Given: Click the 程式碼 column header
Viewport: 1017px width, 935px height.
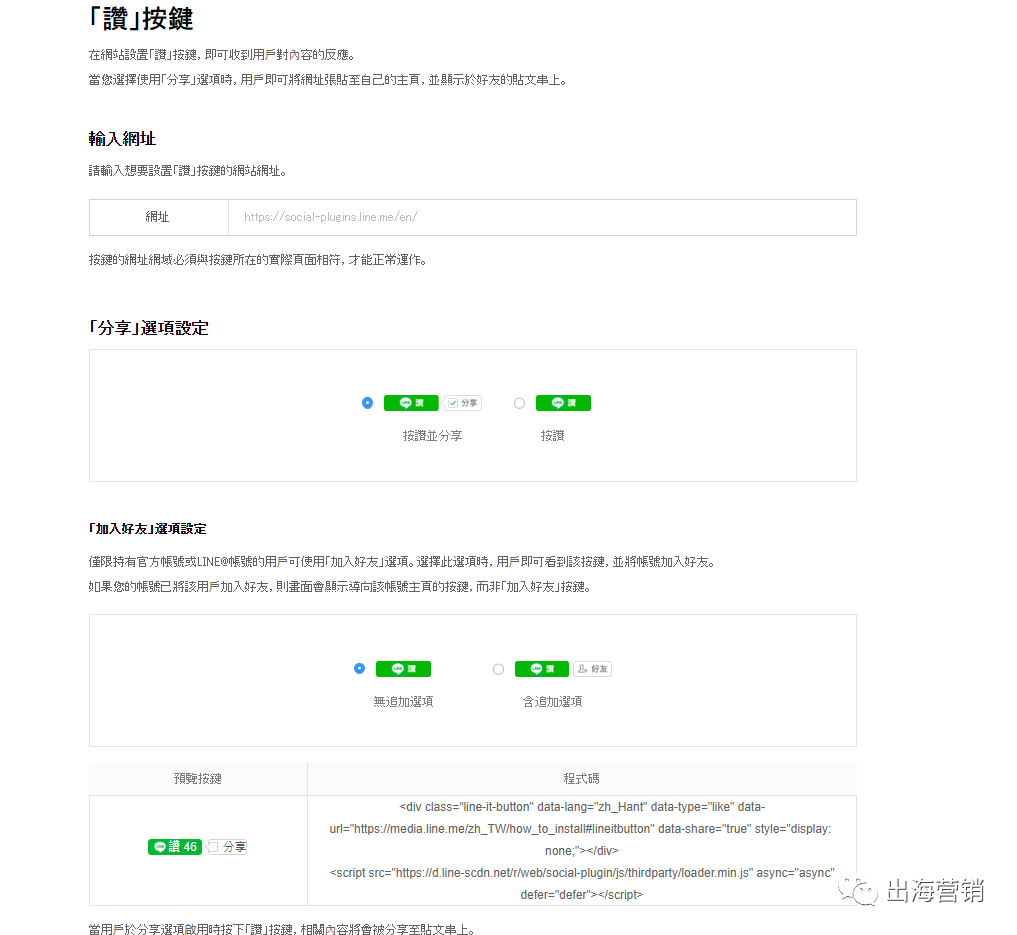Looking at the screenshot, I should point(581,779).
